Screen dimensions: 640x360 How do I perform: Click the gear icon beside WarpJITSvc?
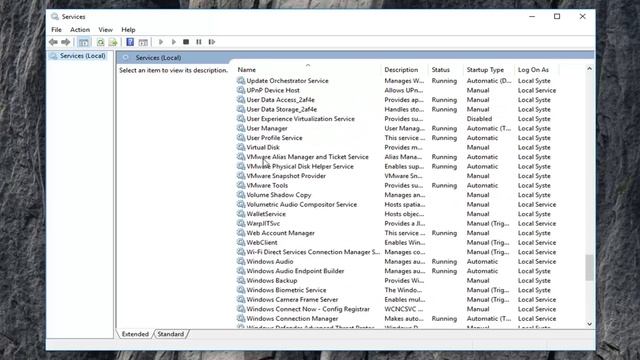(241, 223)
